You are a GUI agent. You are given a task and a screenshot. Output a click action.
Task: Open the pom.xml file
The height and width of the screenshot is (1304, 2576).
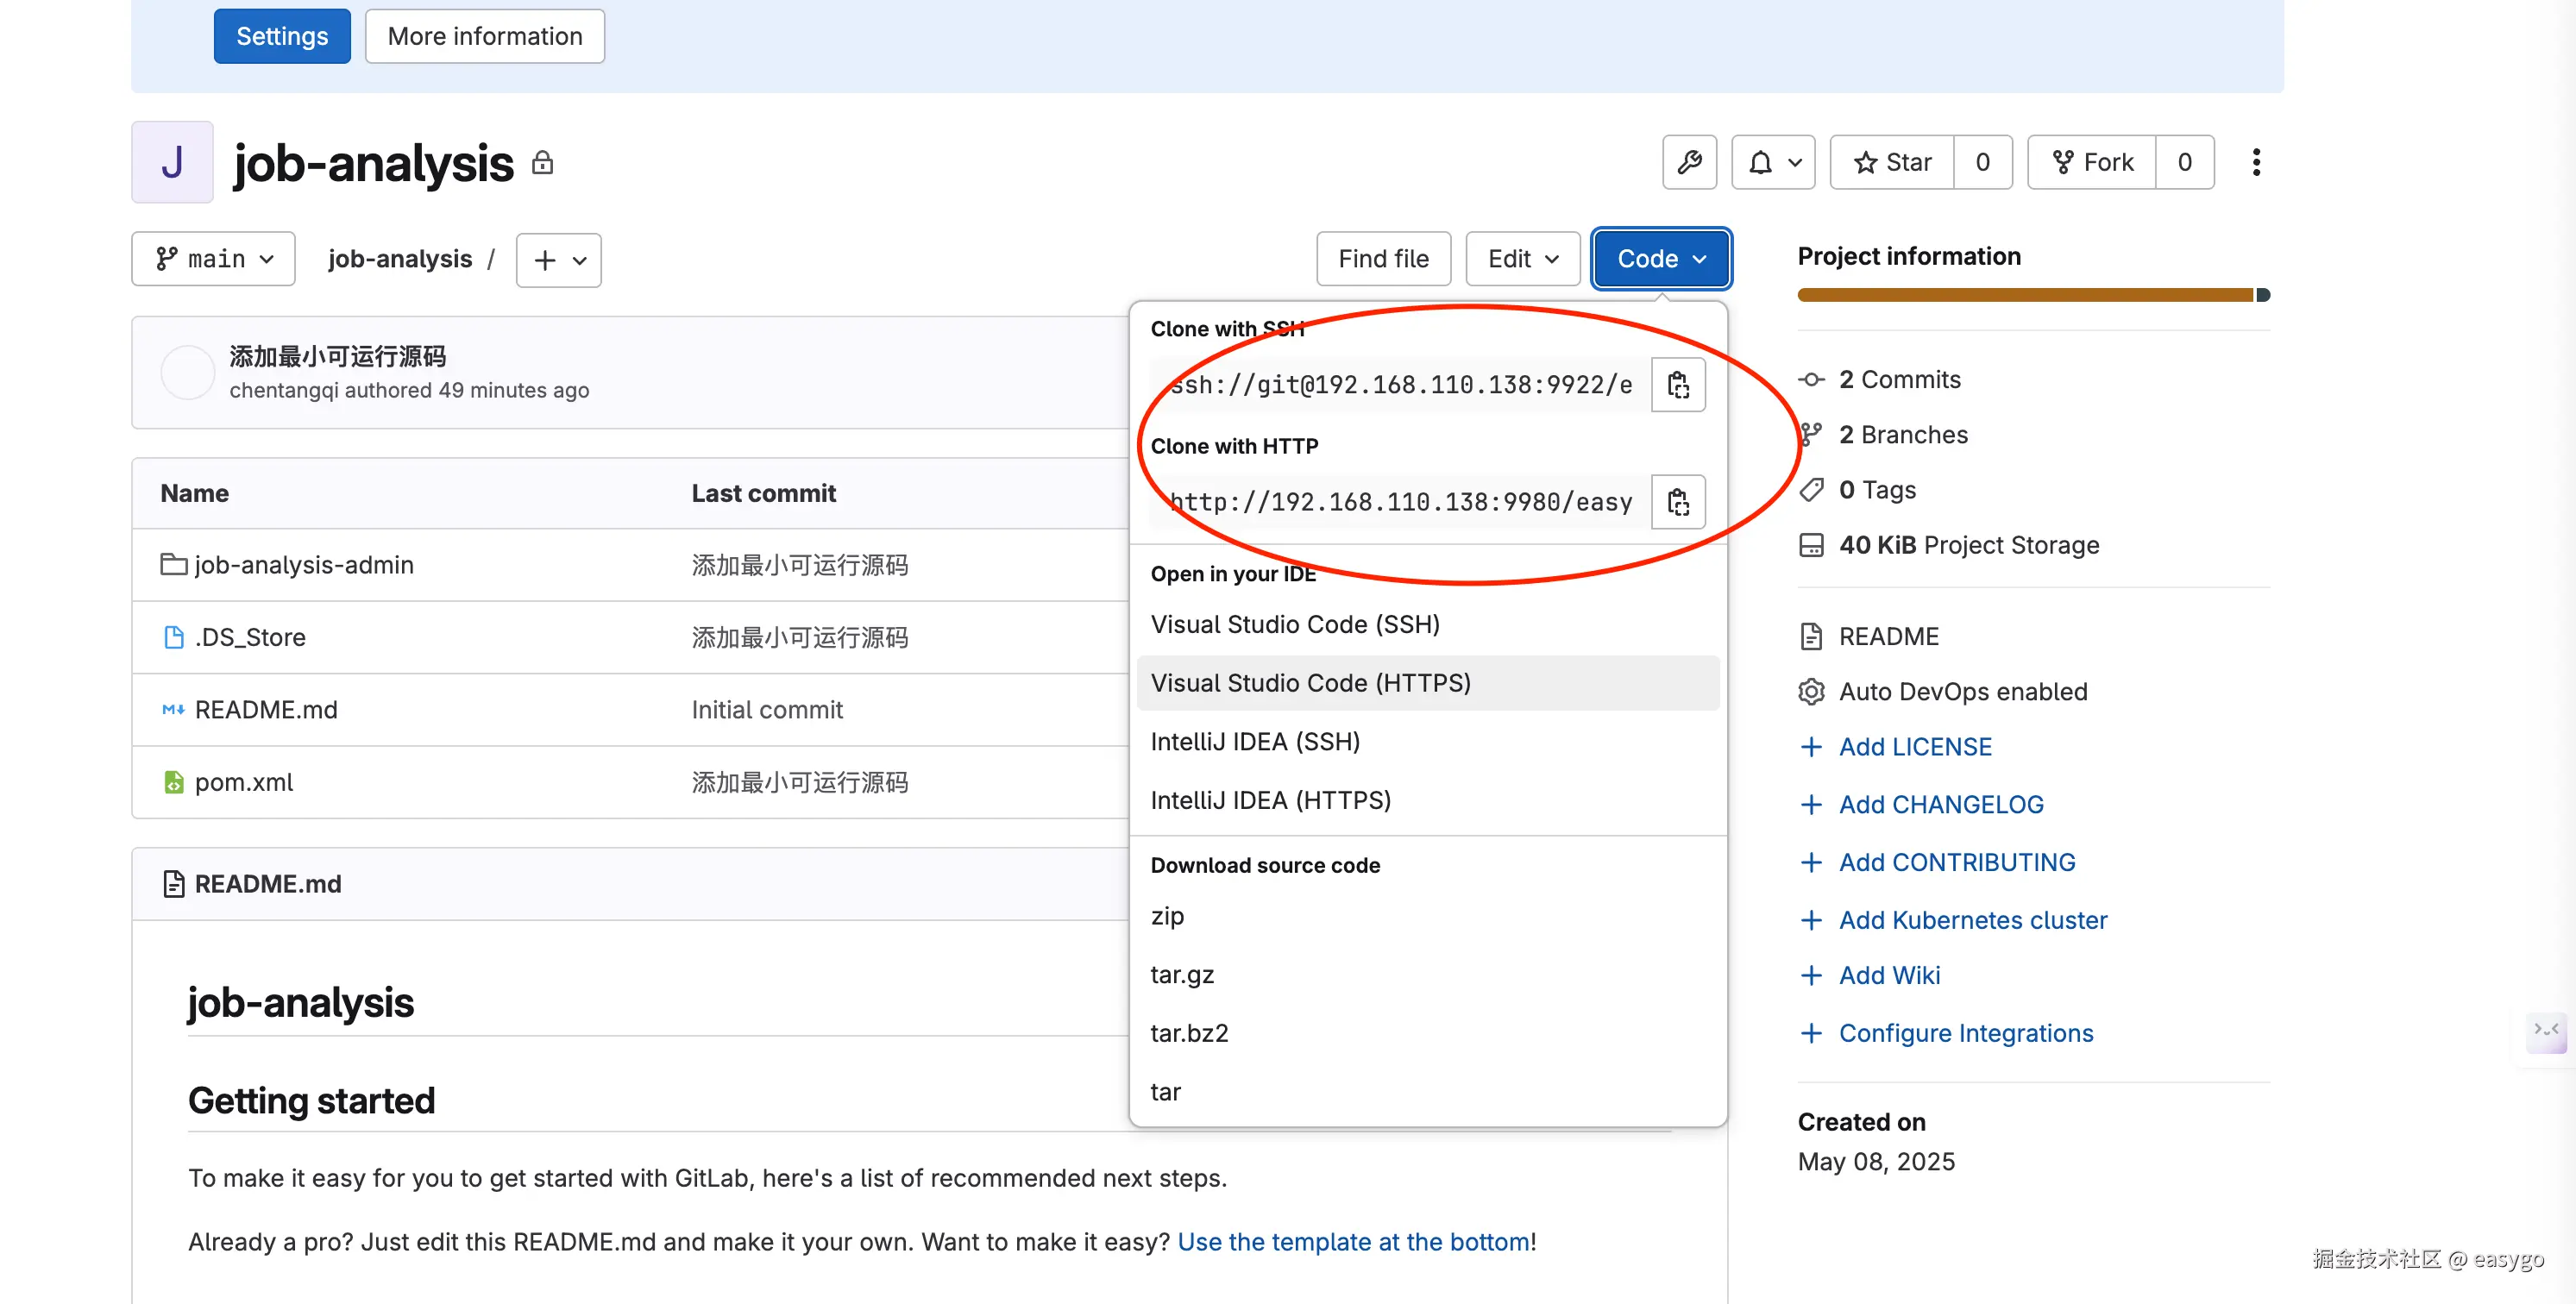click(243, 782)
